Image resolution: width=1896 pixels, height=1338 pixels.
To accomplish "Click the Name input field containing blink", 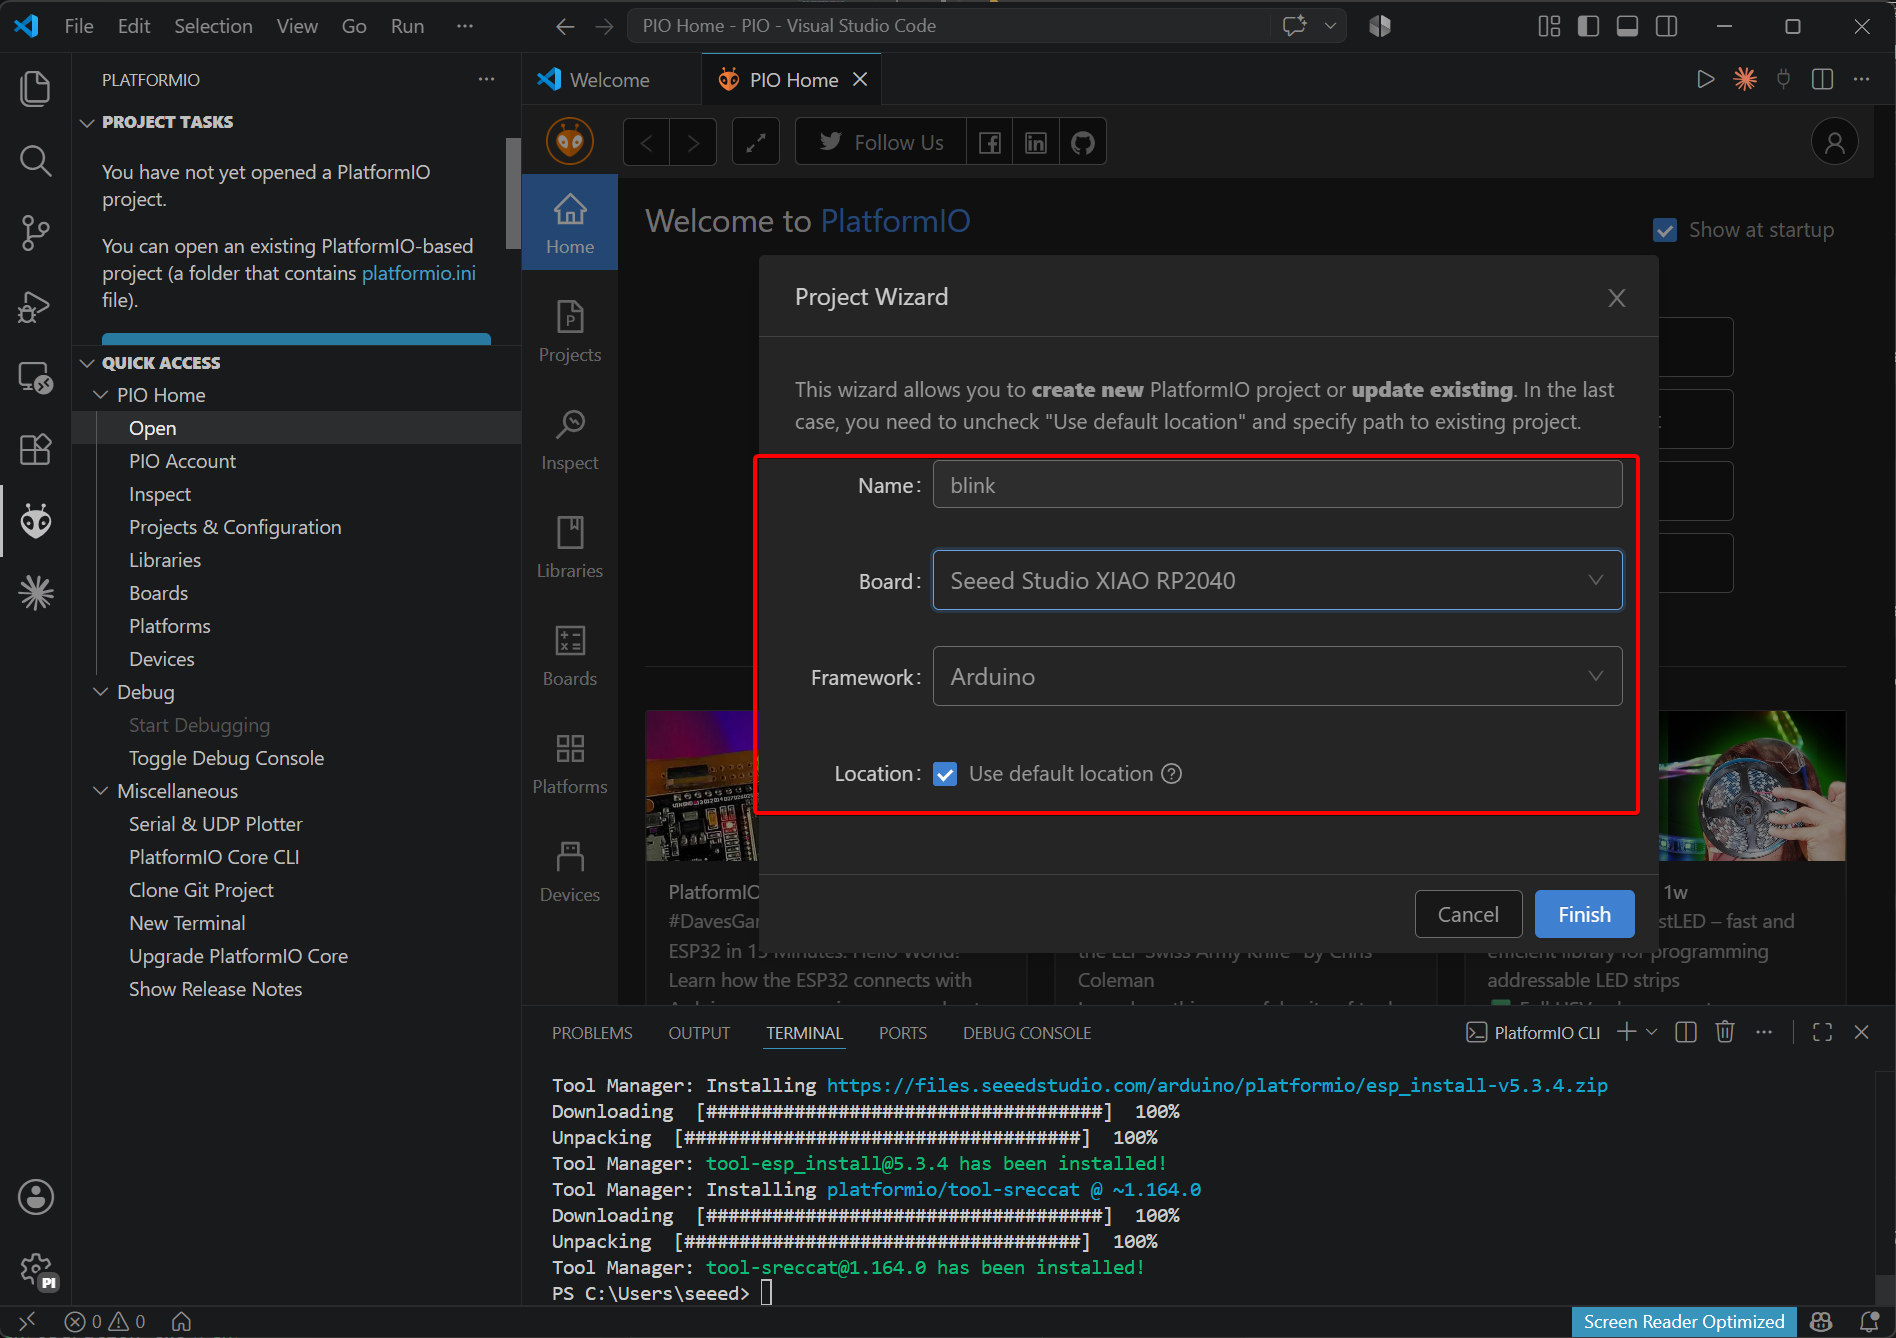I will (1277, 484).
